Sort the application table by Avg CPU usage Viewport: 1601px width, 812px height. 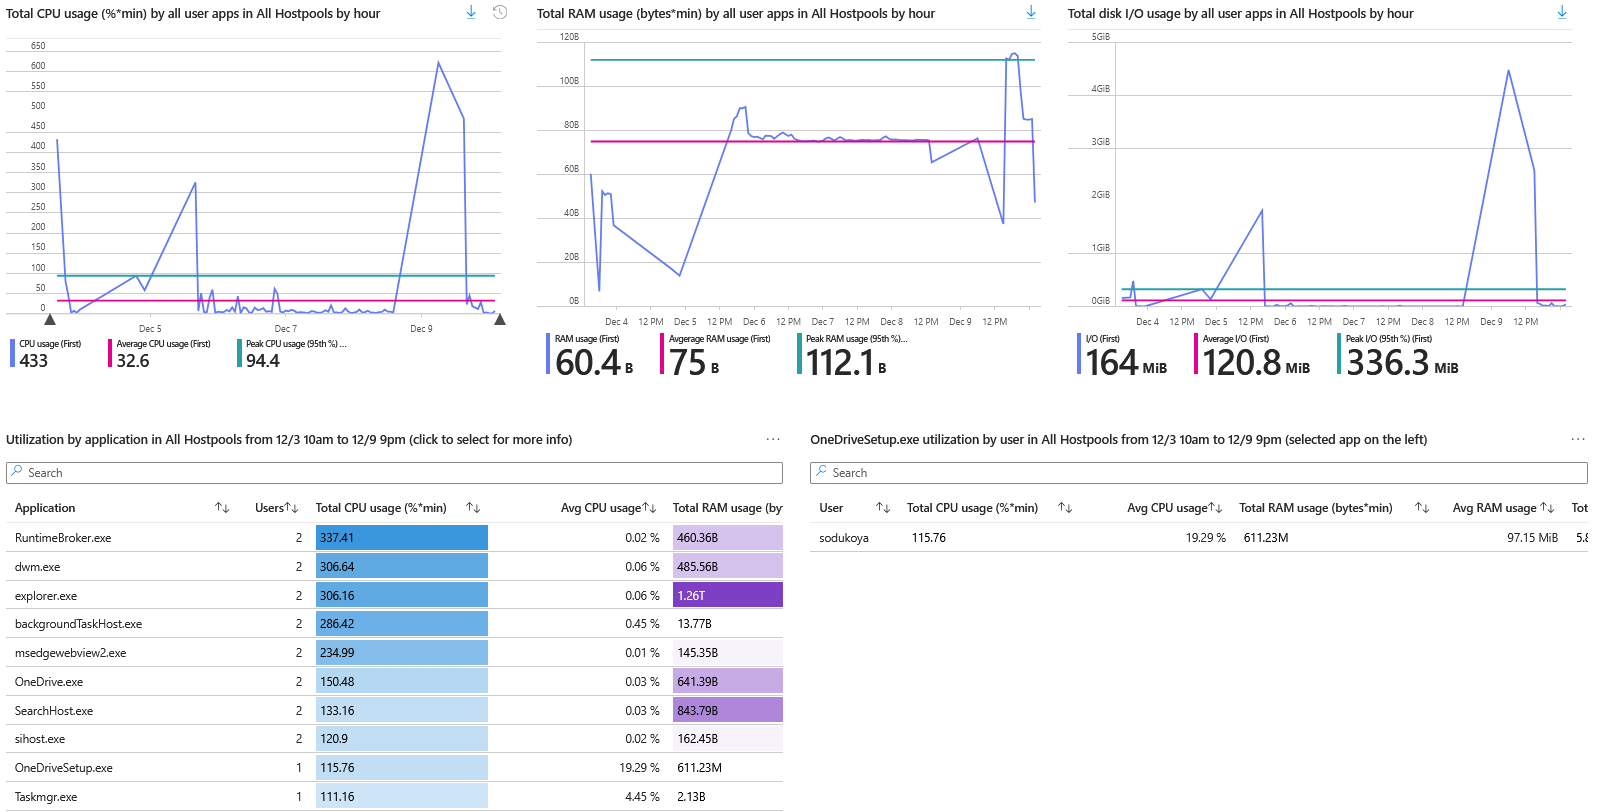point(649,508)
